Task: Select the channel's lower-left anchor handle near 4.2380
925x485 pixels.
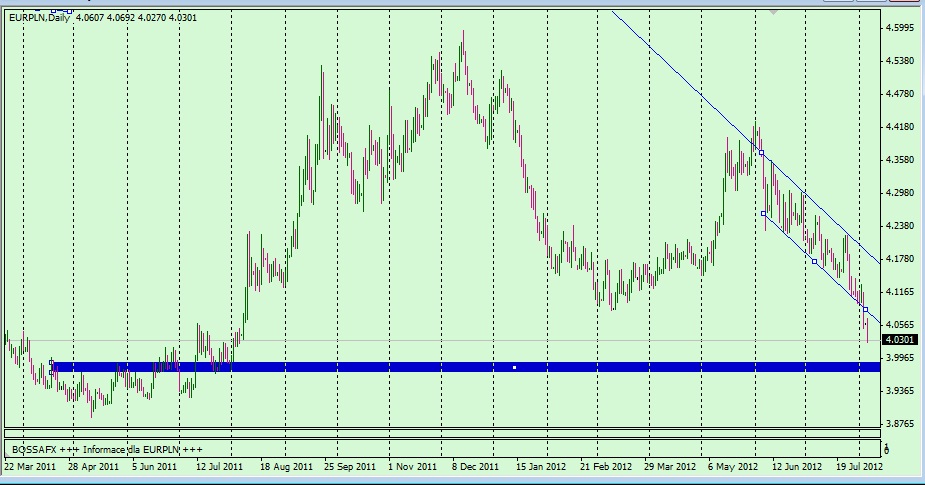Action: tap(764, 213)
